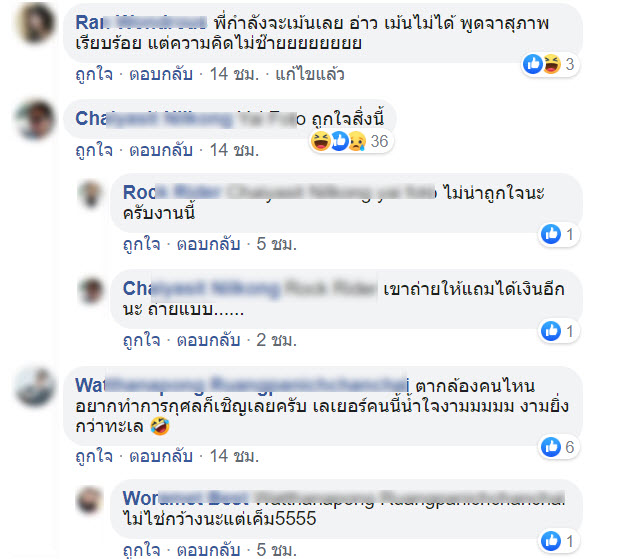Open Wat's profile avatar
Viewport: 624px width, 559px height.
pyautogui.click(x=35, y=387)
